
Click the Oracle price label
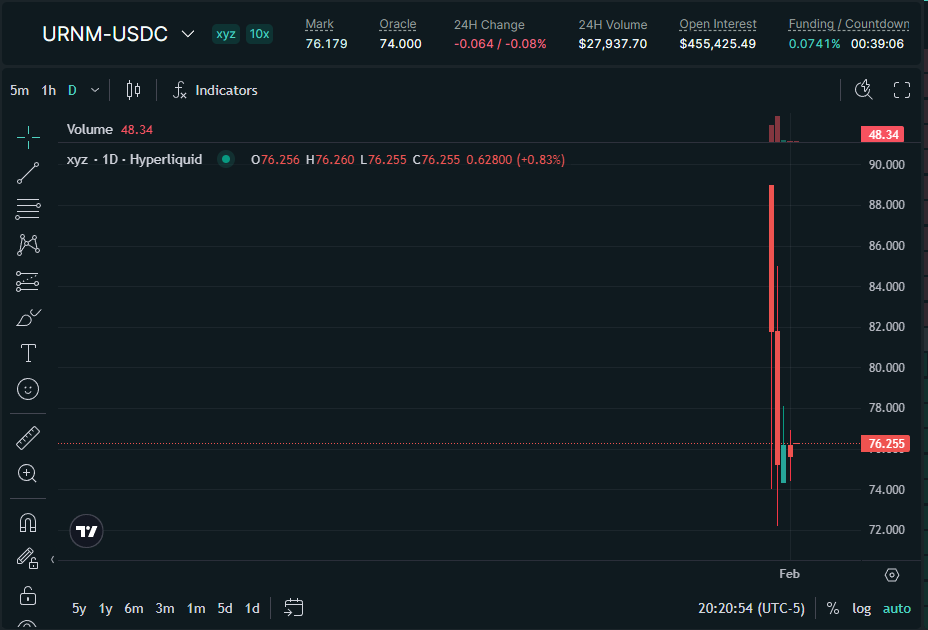(398, 24)
